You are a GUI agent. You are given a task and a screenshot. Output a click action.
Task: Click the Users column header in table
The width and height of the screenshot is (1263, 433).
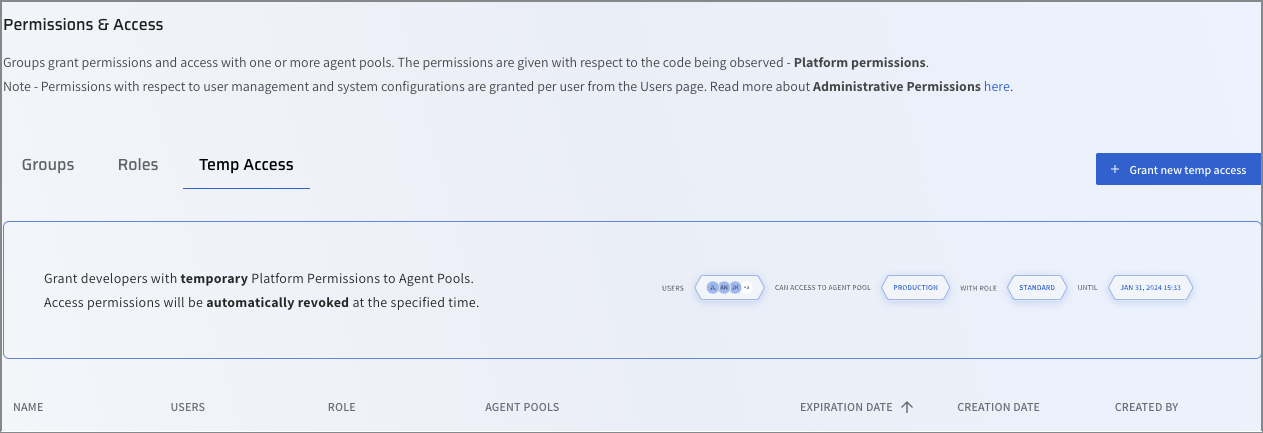[188, 407]
